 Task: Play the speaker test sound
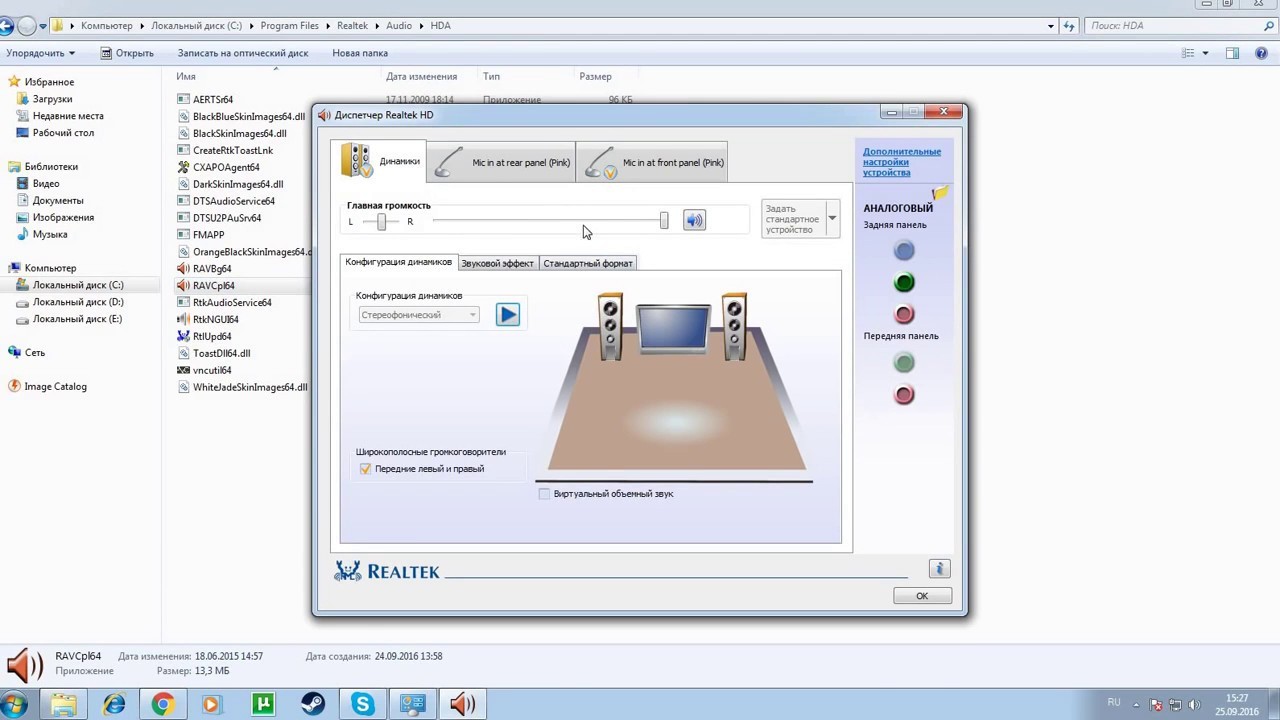pyautogui.click(x=508, y=315)
